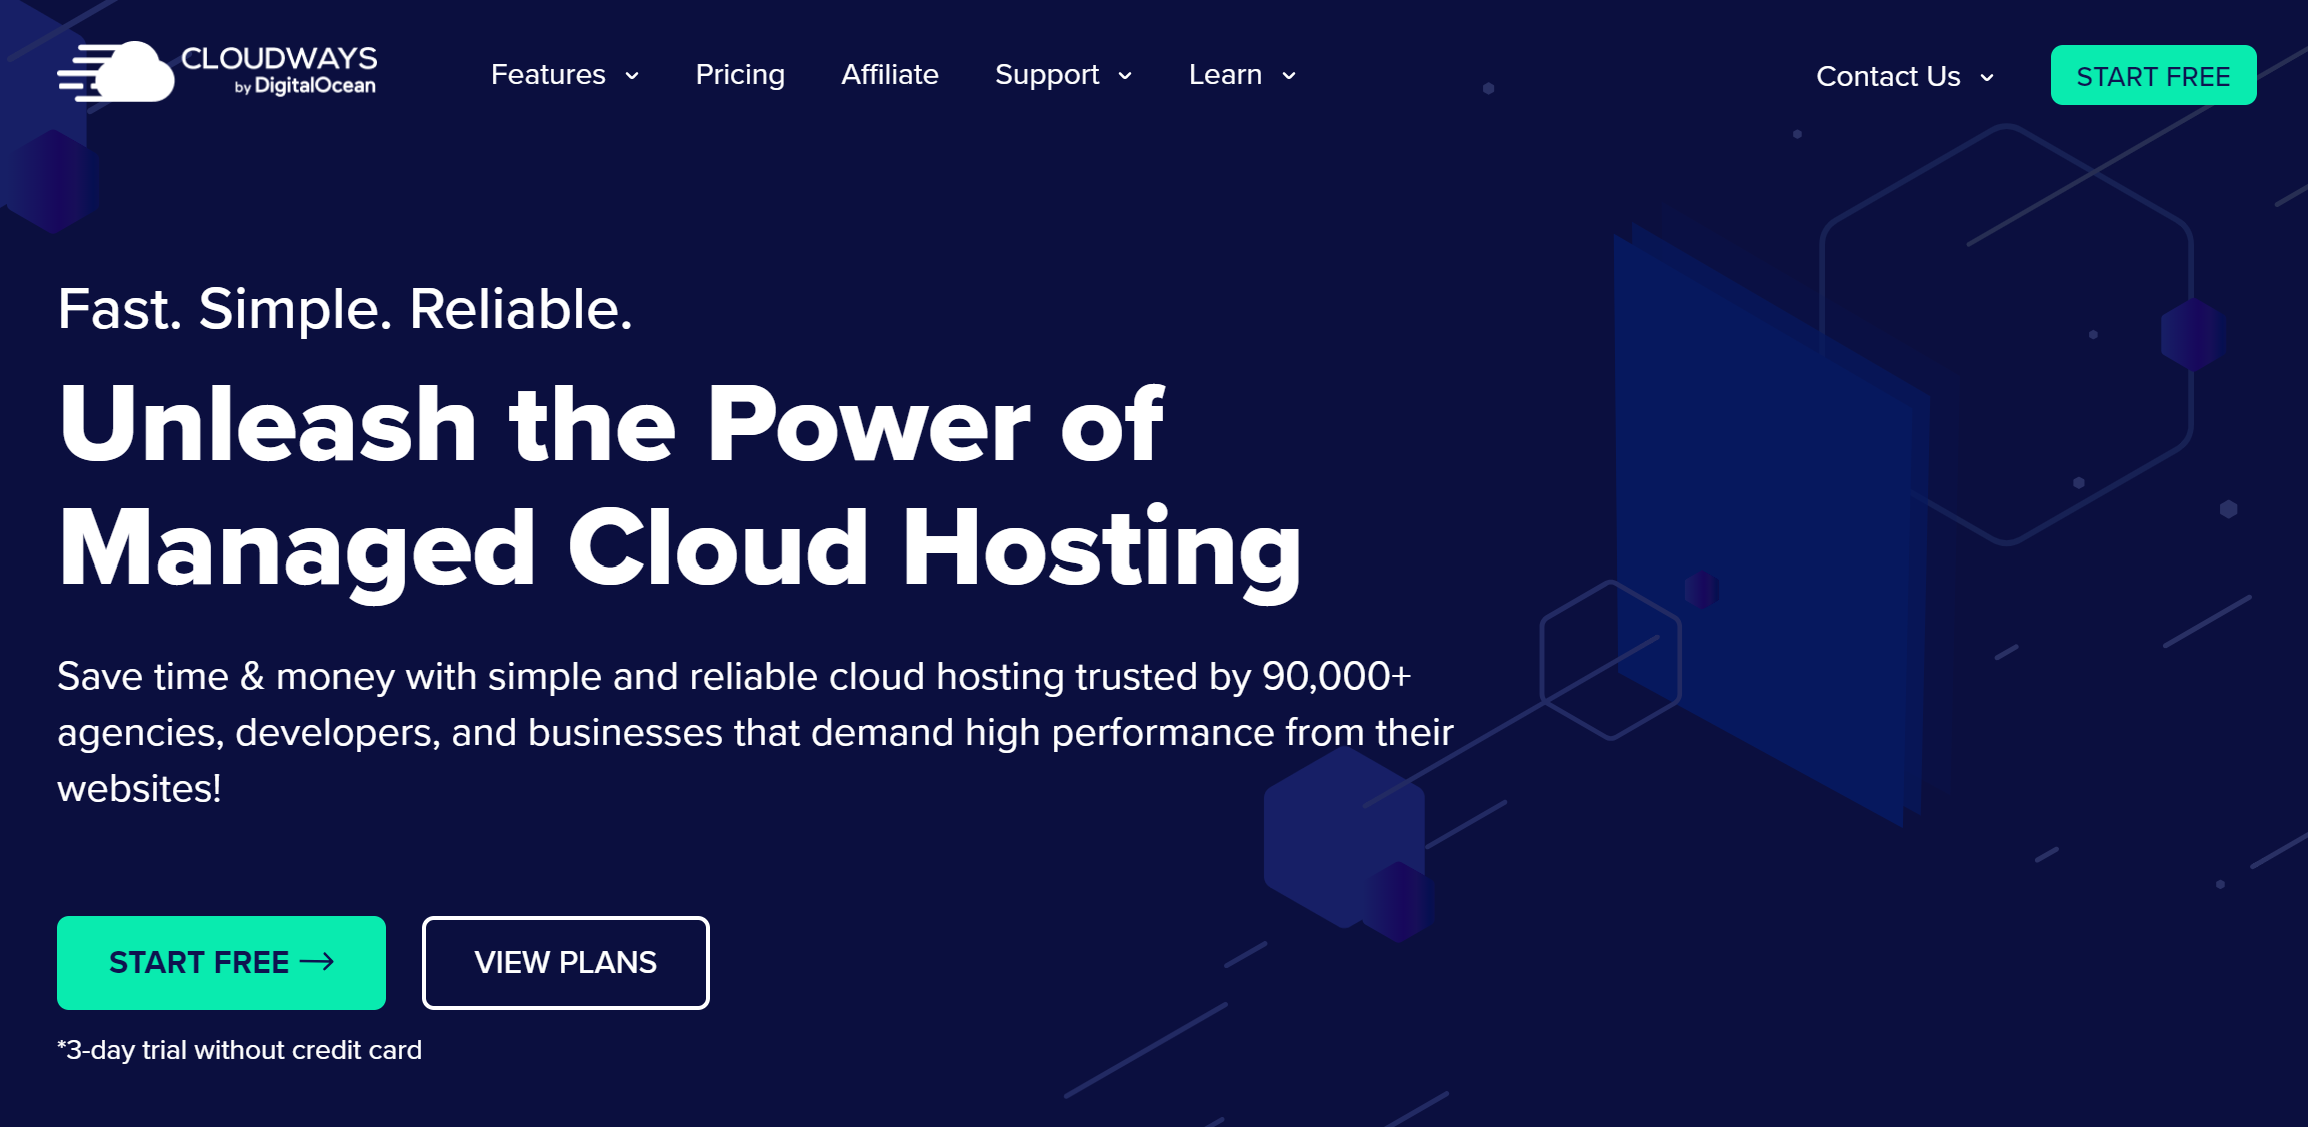Click START FREE in the top navigation
Viewport: 2308px width, 1128px height.
pos(2153,75)
